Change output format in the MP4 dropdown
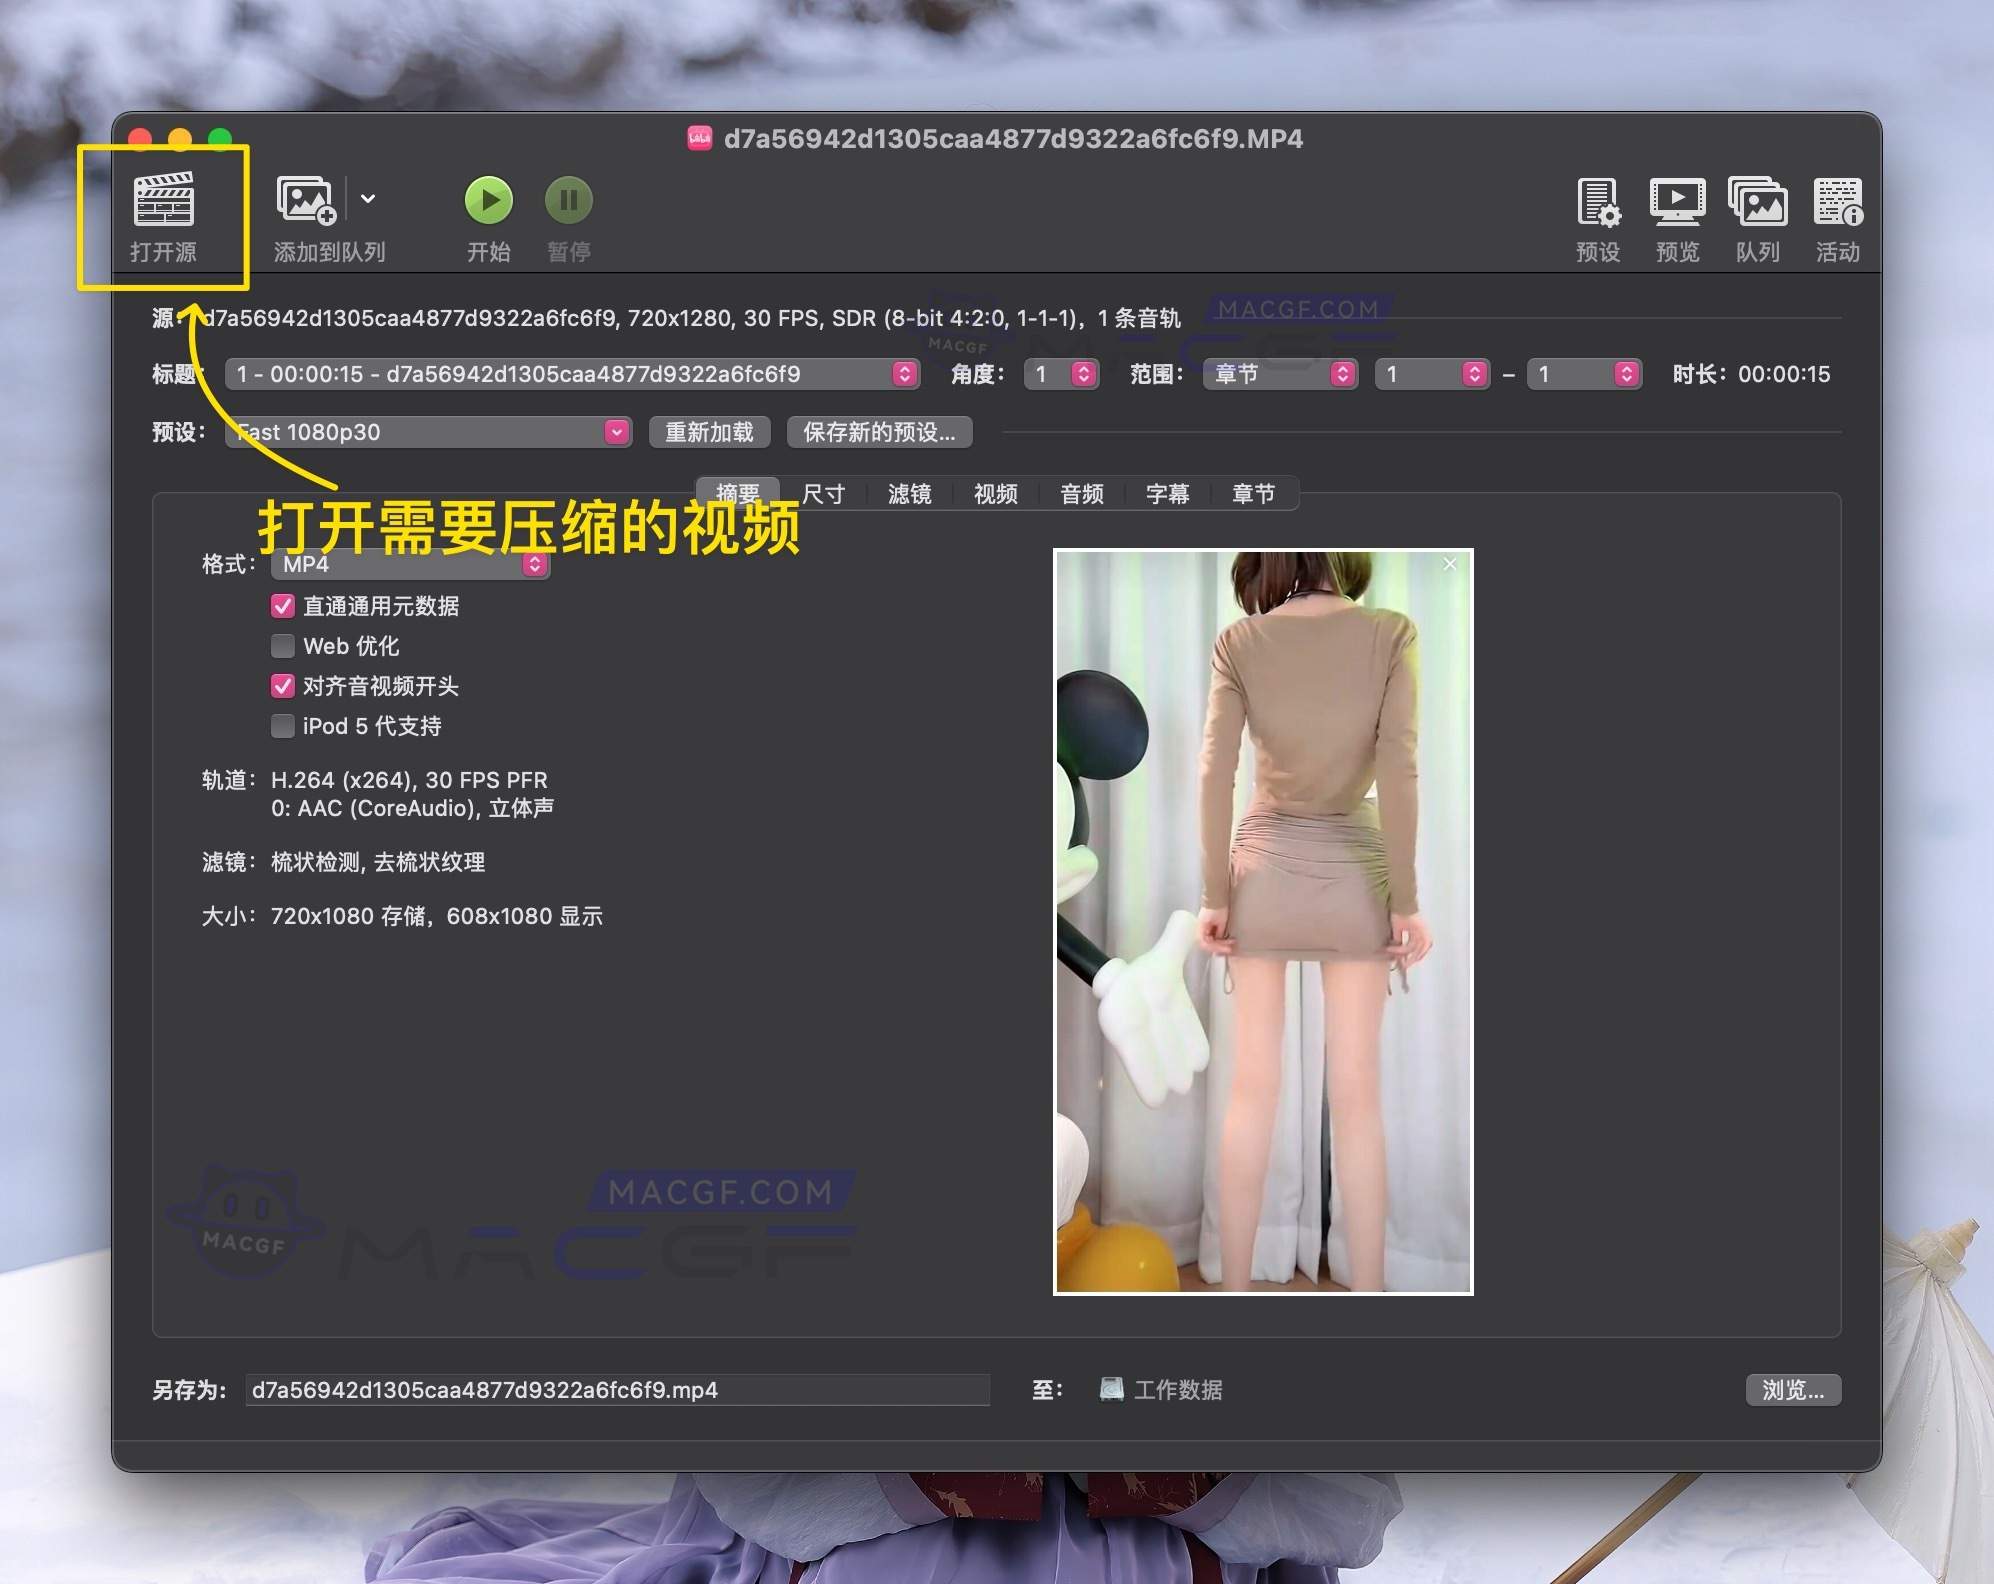The image size is (1994, 1584). point(533,564)
